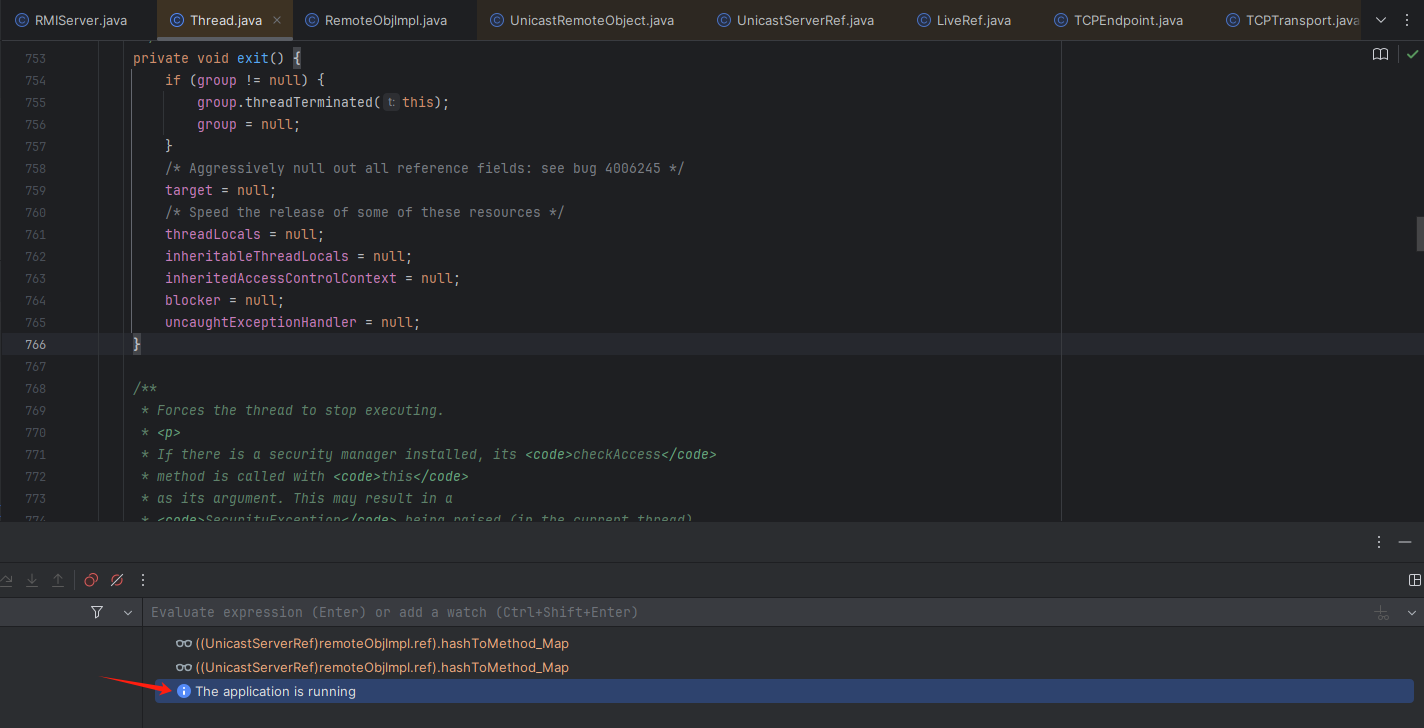Expand the evaluate expression history chevron
Viewport: 1424px width, 728px height.
[1412, 612]
